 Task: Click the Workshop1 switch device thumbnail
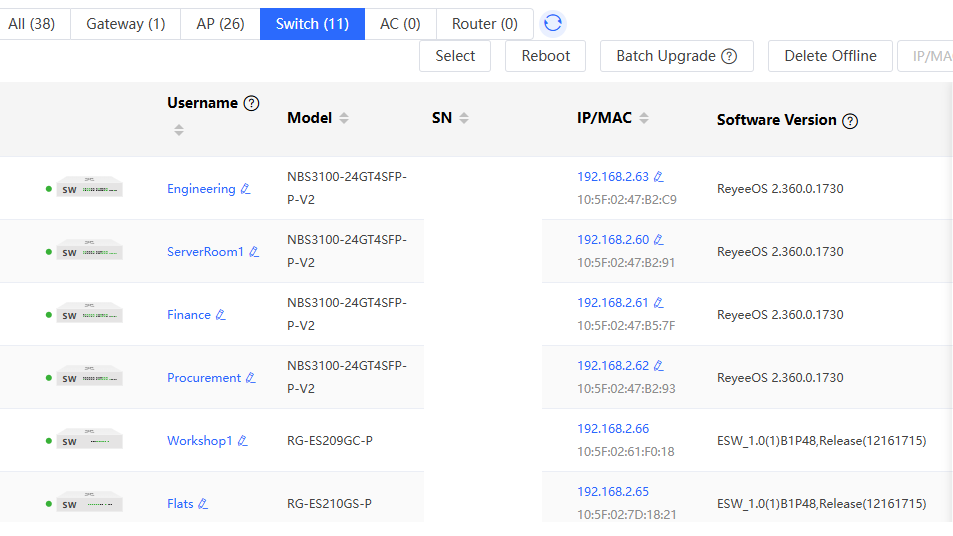pos(89,439)
